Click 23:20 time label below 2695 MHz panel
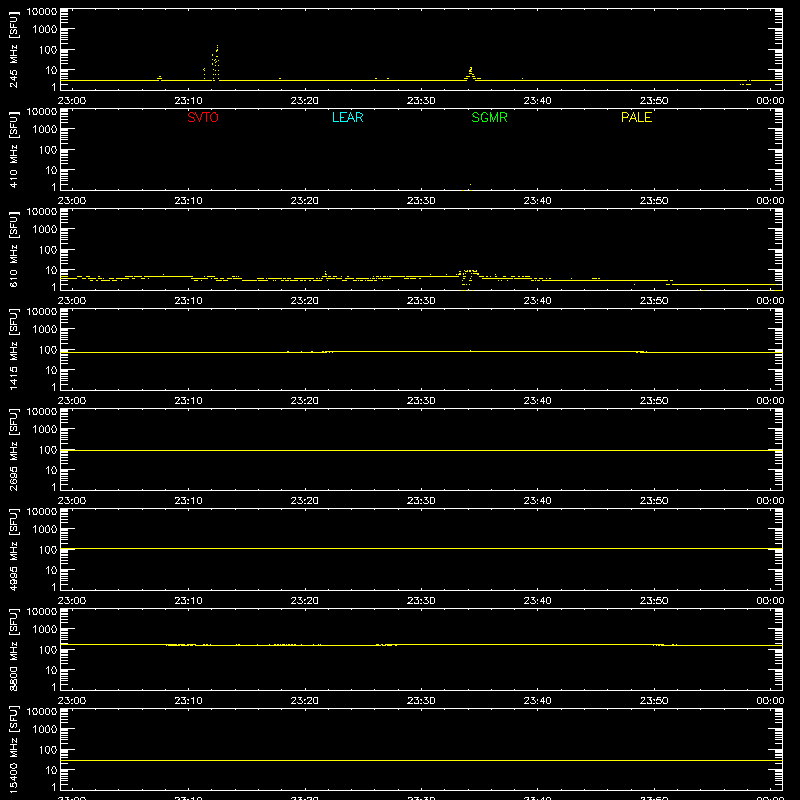The image size is (800, 800). pyautogui.click(x=305, y=501)
